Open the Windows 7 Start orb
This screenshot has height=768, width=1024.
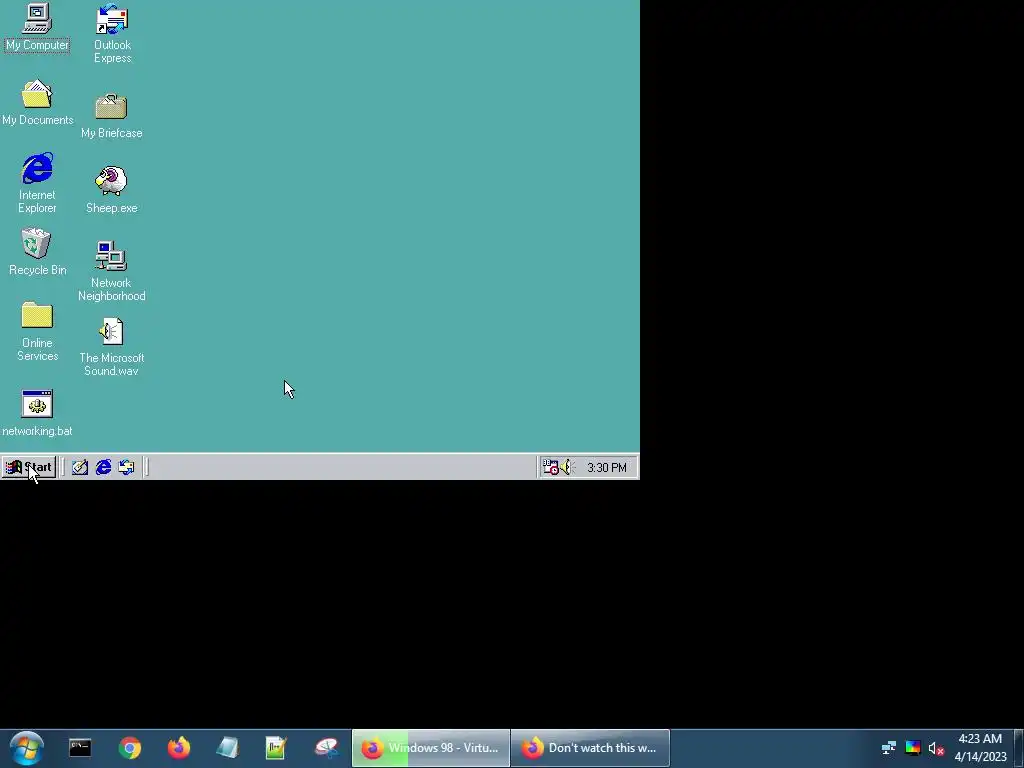pos(27,748)
